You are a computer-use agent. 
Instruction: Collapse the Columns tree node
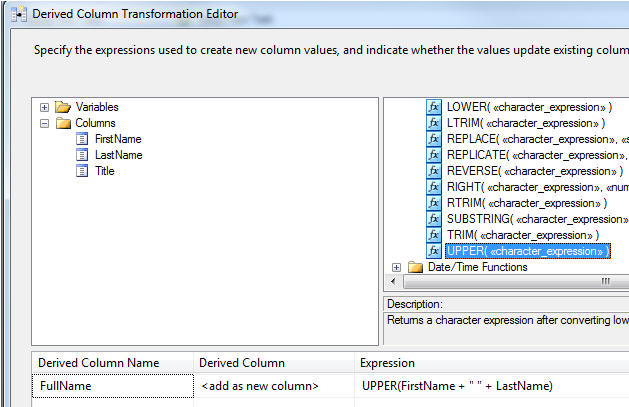coord(44,123)
